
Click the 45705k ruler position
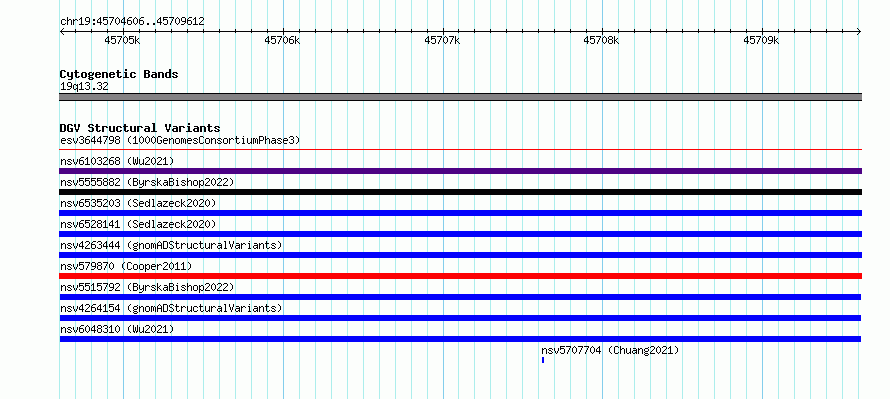pos(122,40)
